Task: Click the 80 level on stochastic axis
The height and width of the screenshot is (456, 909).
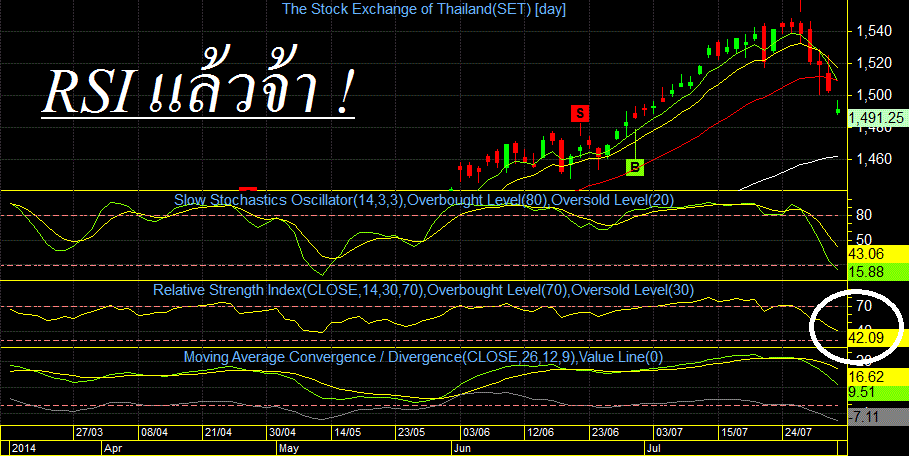Action: coord(864,215)
